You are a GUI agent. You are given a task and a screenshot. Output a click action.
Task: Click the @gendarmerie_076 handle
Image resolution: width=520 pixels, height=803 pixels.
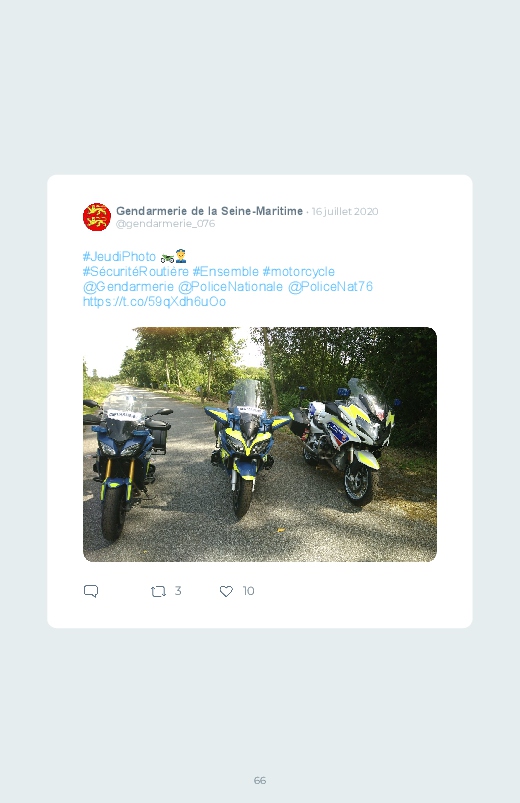pyautogui.click(x=165, y=224)
